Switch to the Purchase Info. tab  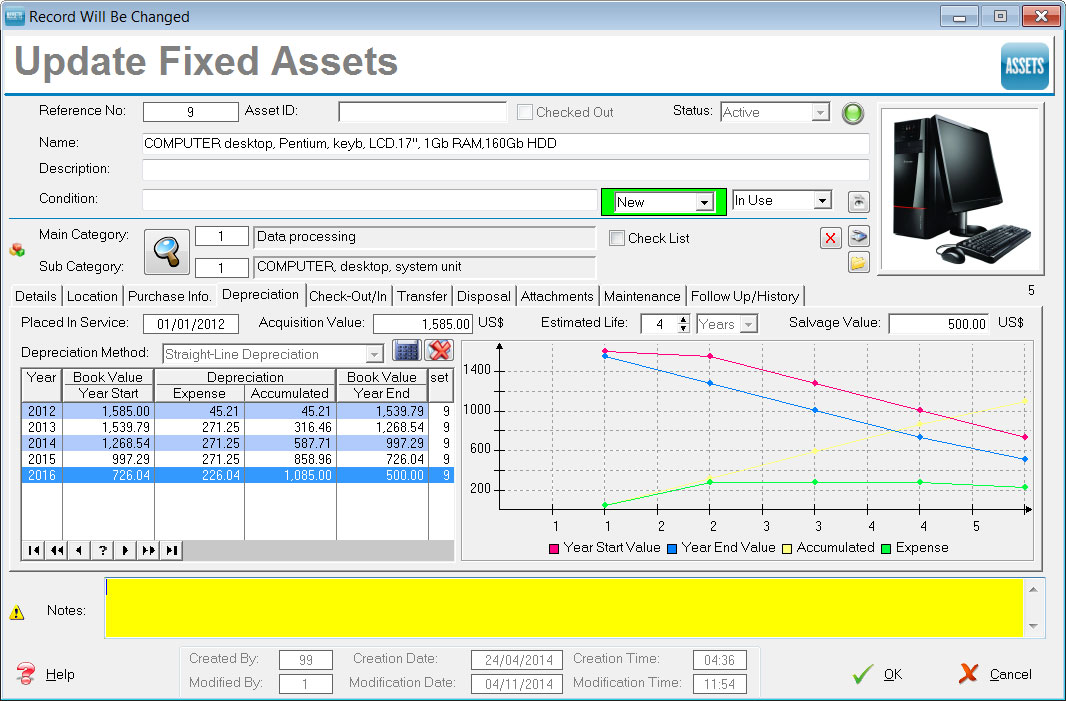(169, 296)
